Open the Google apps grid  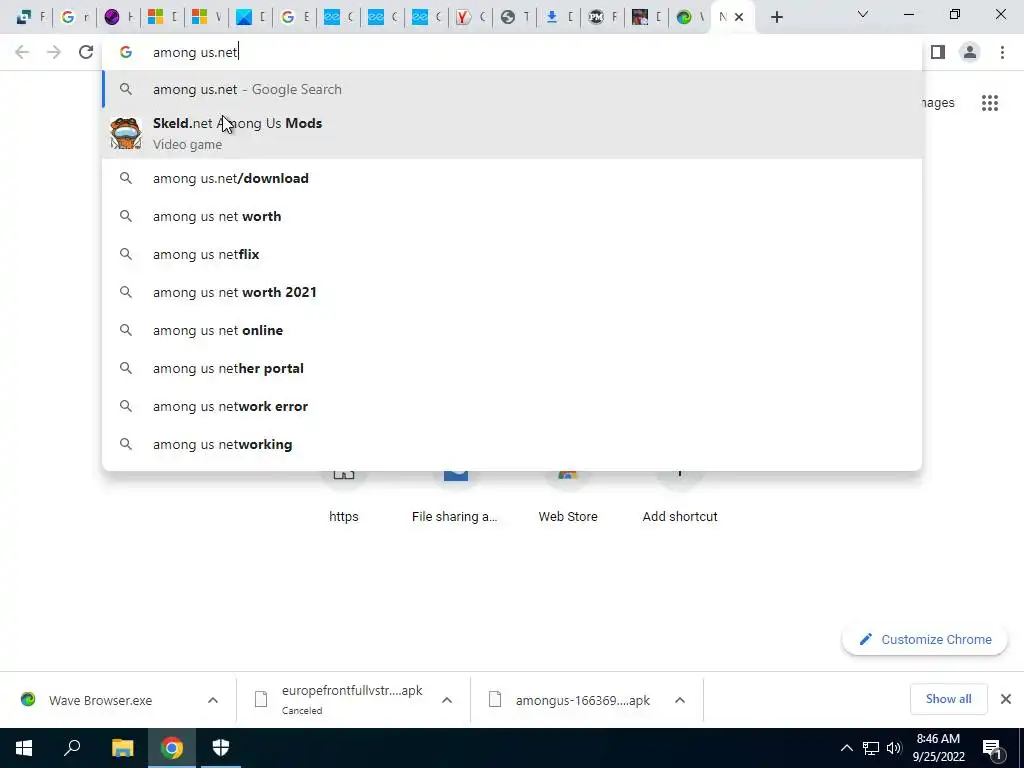(990, 103)
